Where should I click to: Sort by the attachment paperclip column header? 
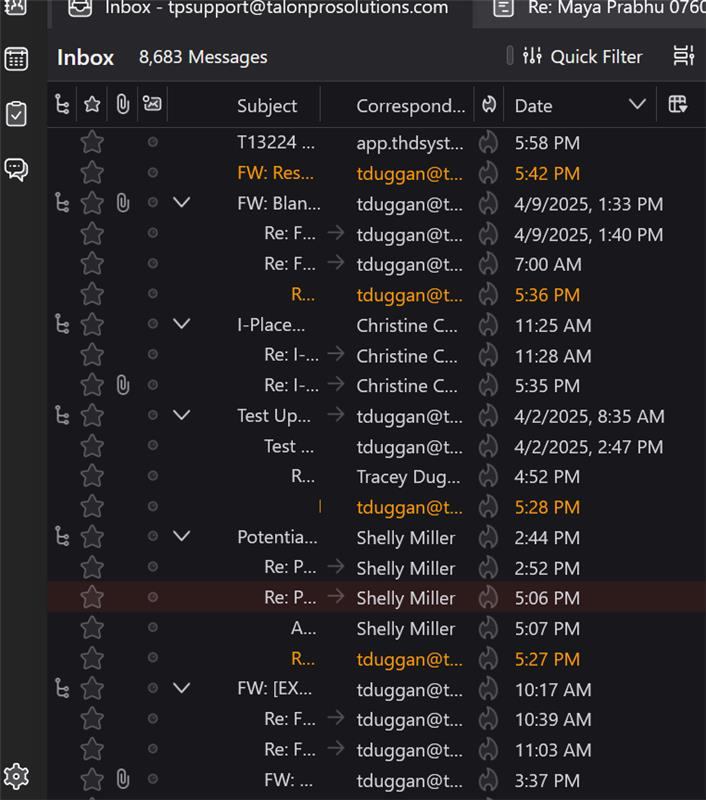coord(122,105)
